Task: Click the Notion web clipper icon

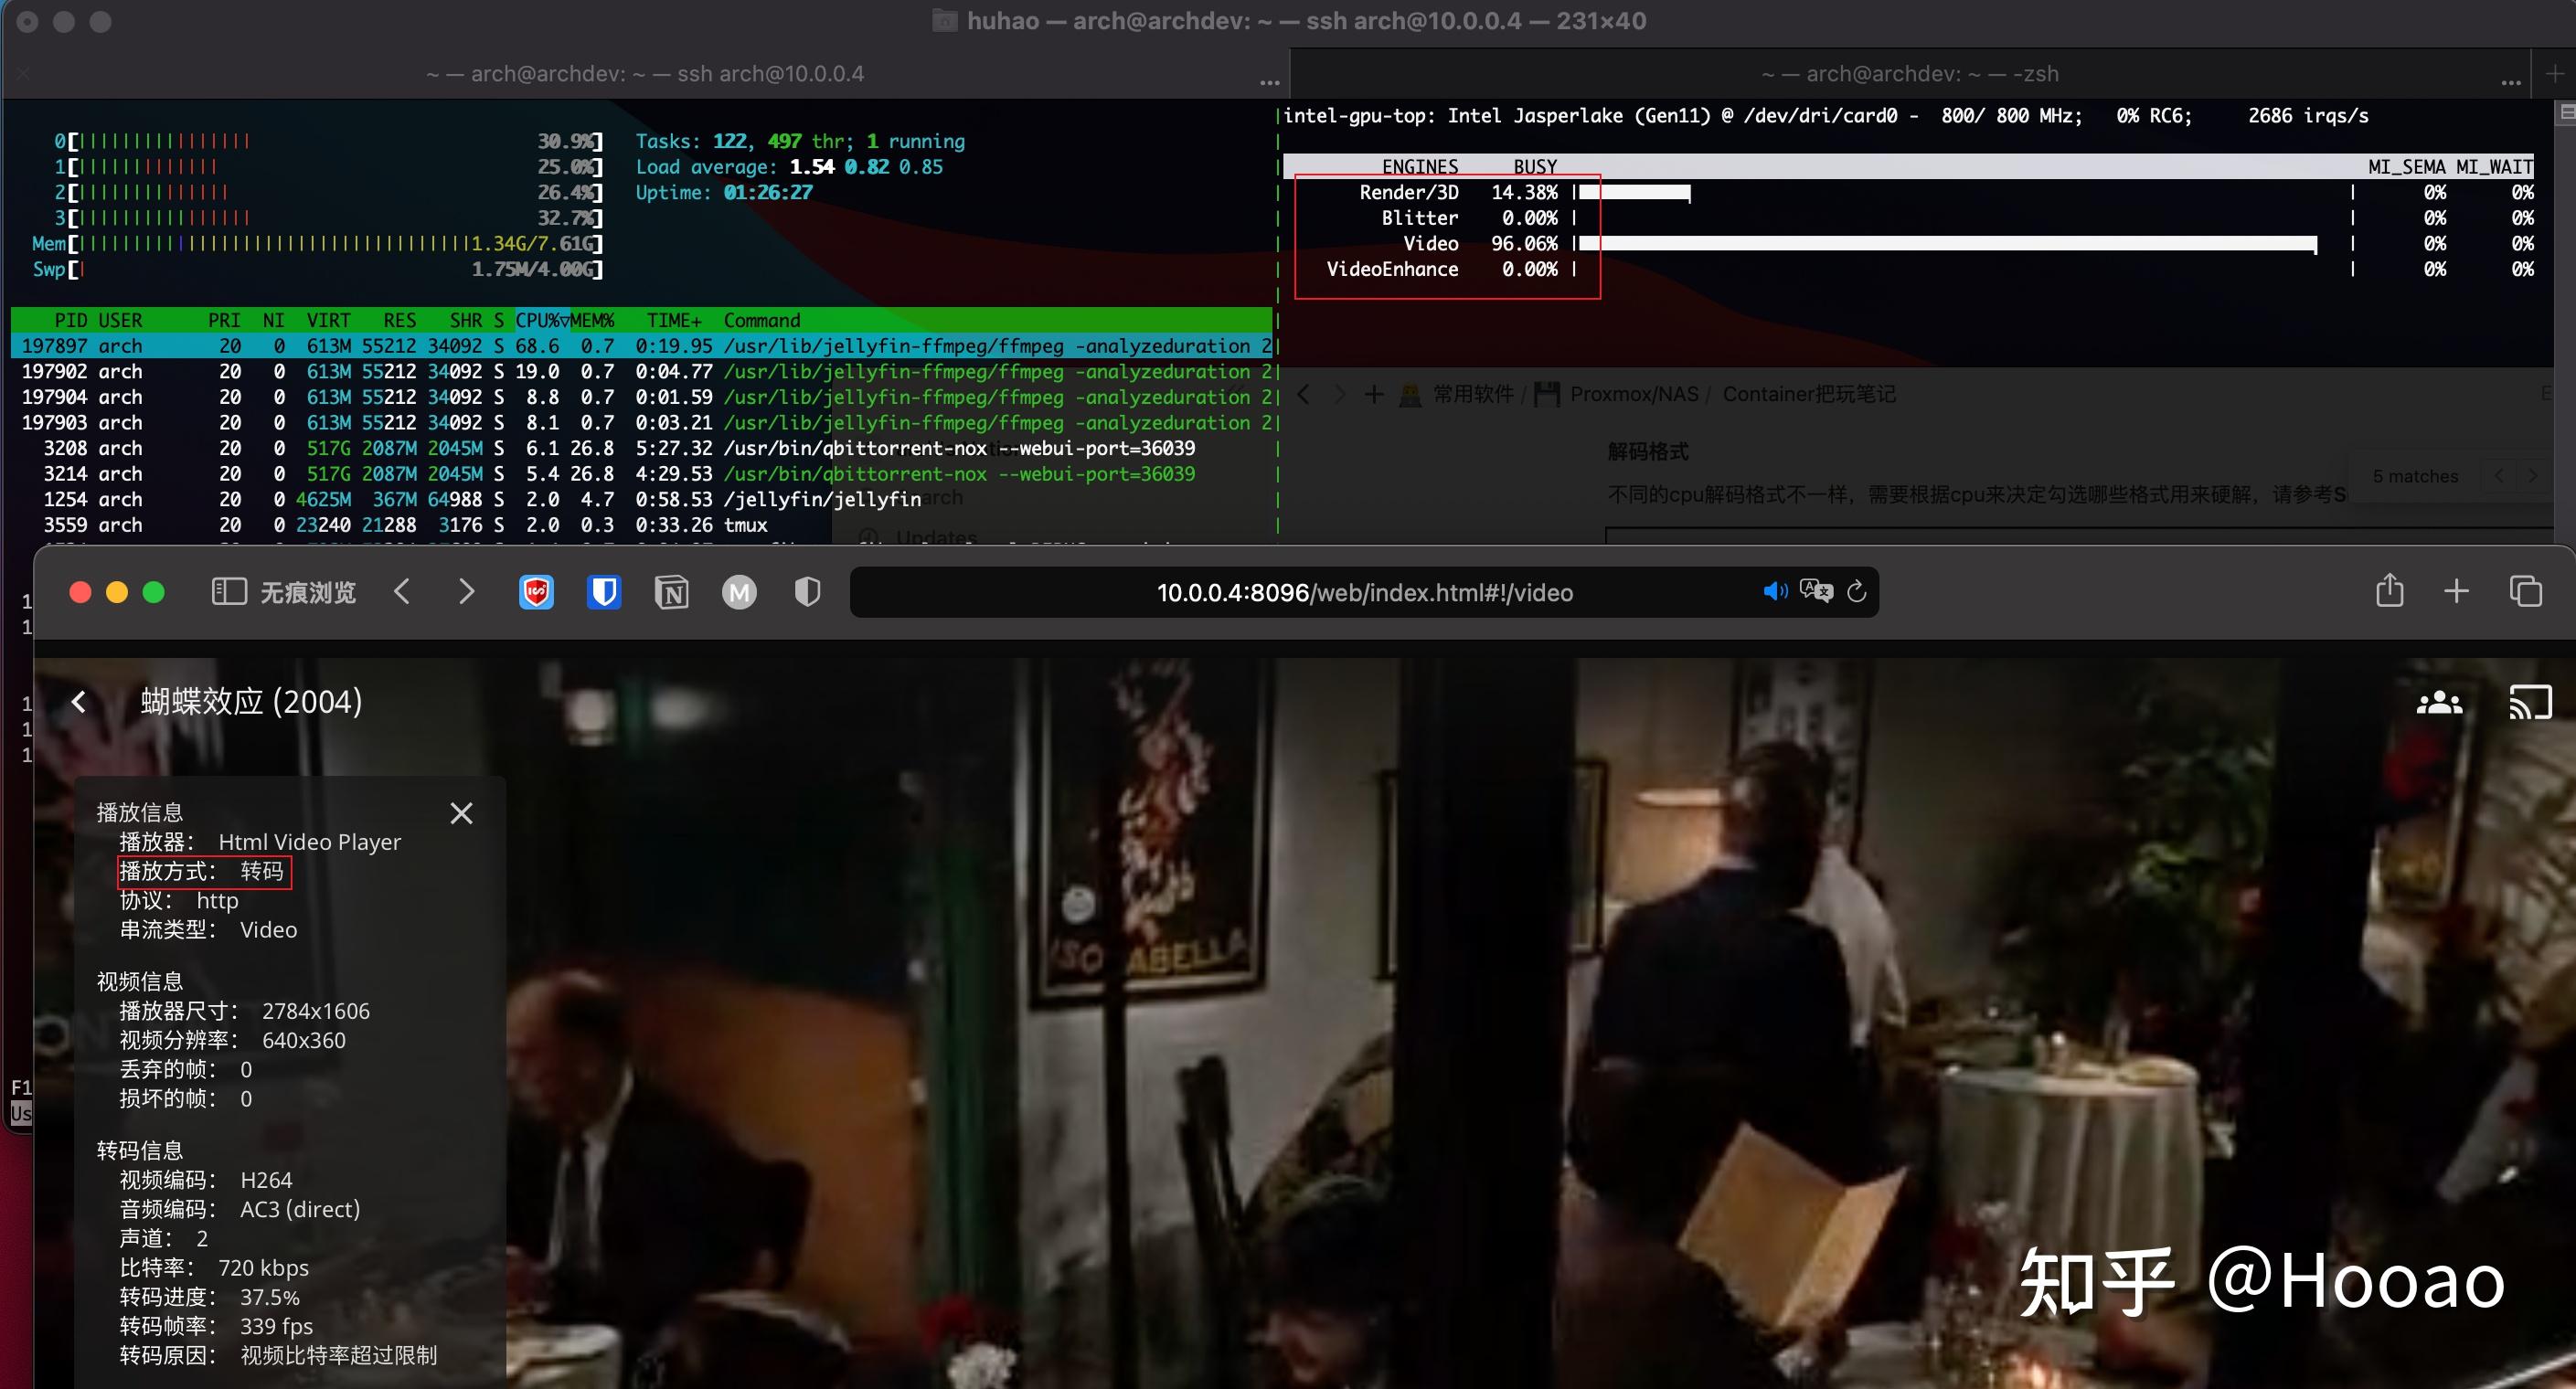Action: point(671,593)
